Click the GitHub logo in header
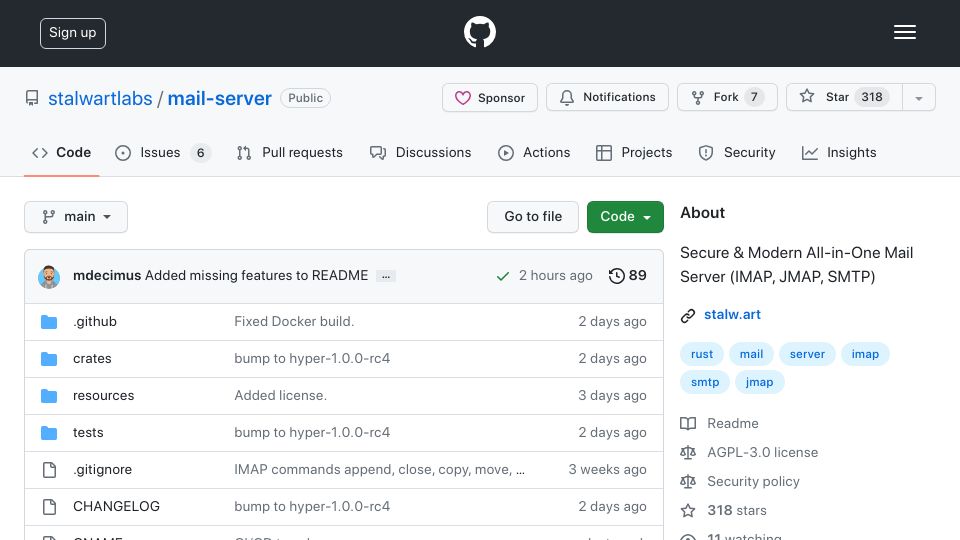 pos(479,32)
